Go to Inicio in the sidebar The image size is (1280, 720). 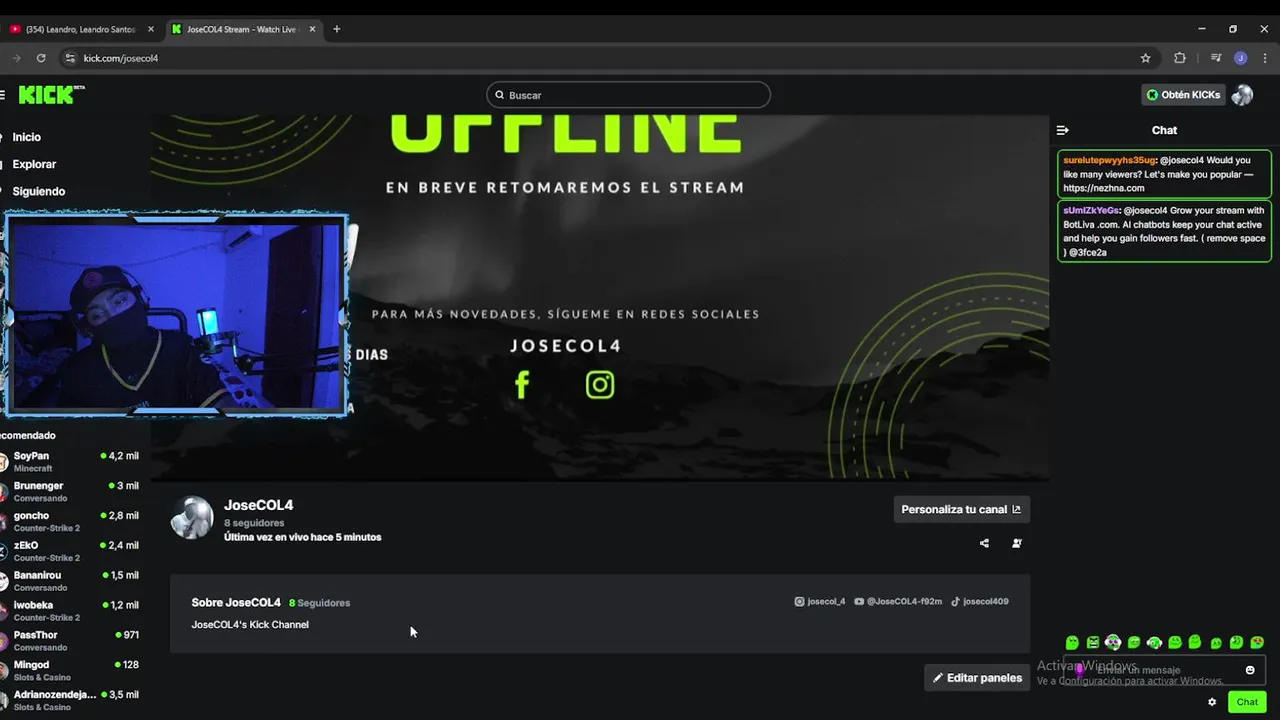click(27, 137)
